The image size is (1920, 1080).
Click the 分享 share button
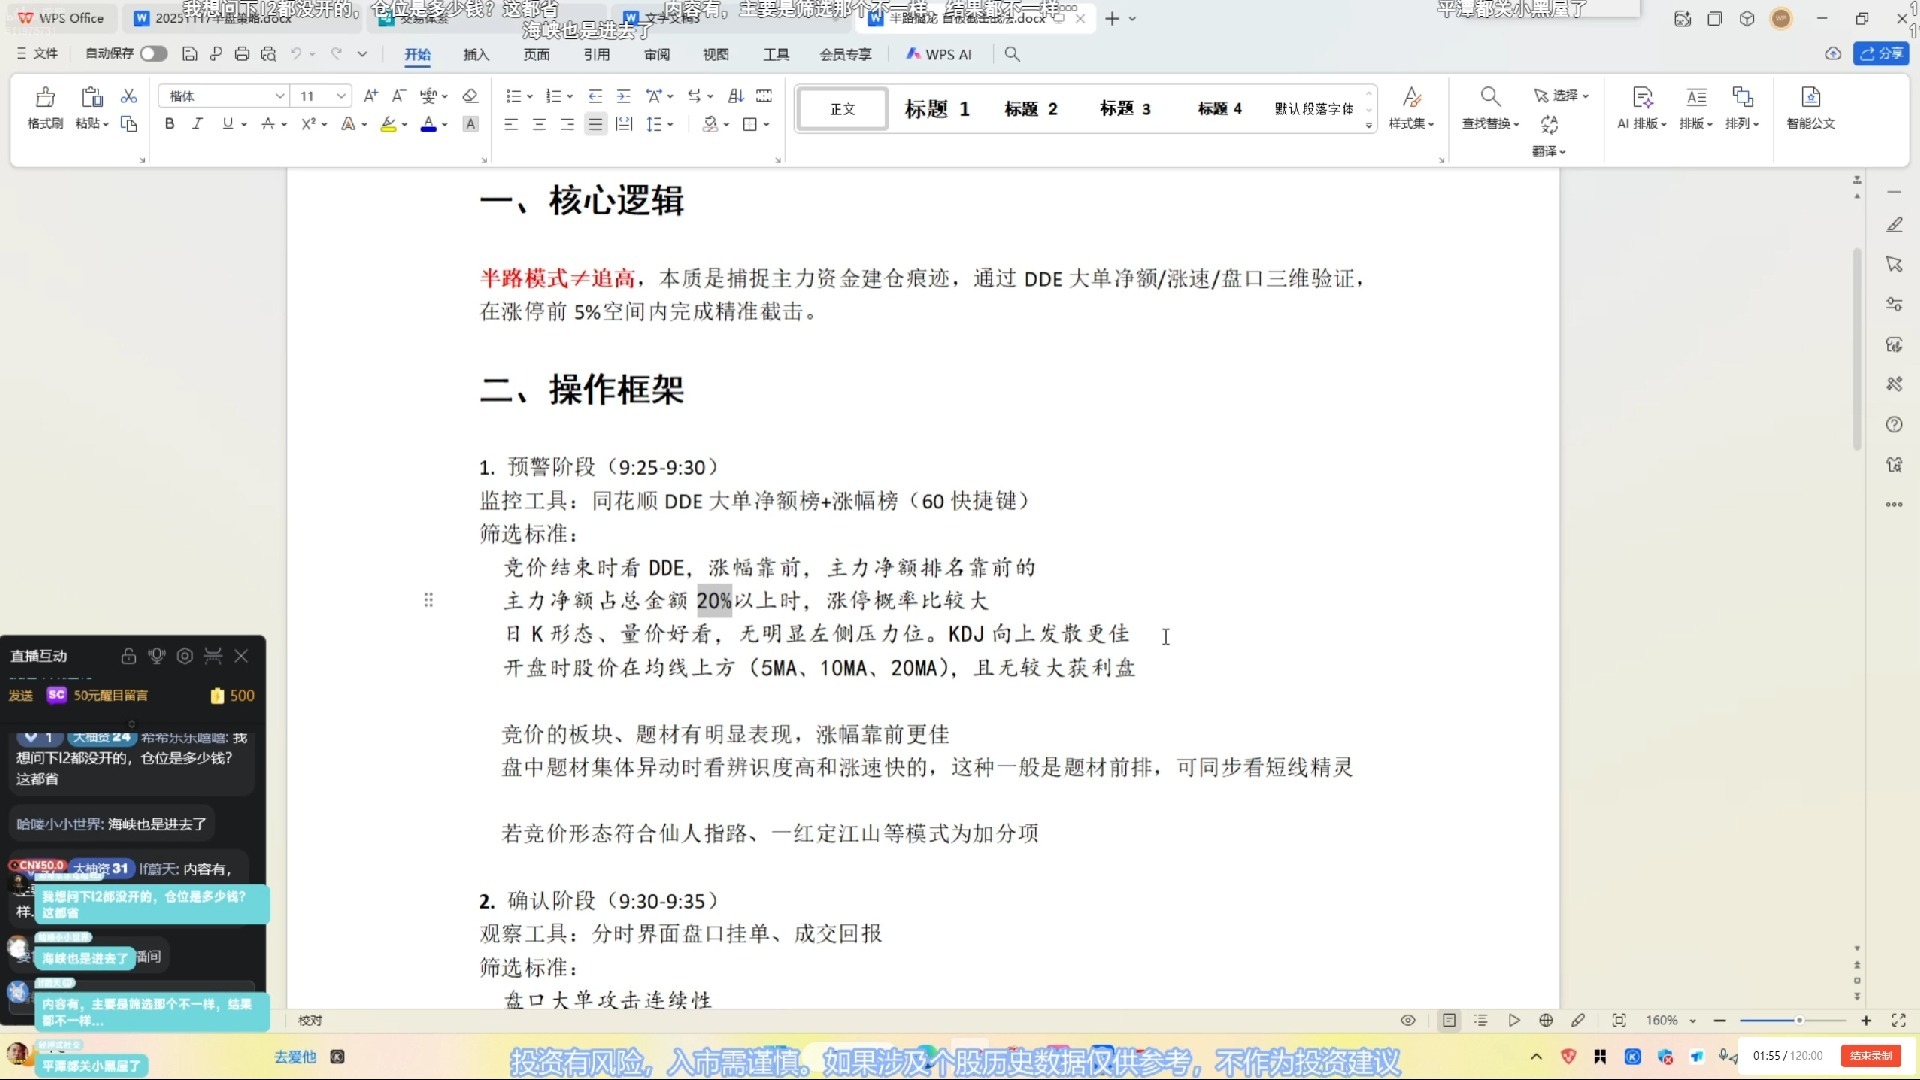coord(1881,54)
